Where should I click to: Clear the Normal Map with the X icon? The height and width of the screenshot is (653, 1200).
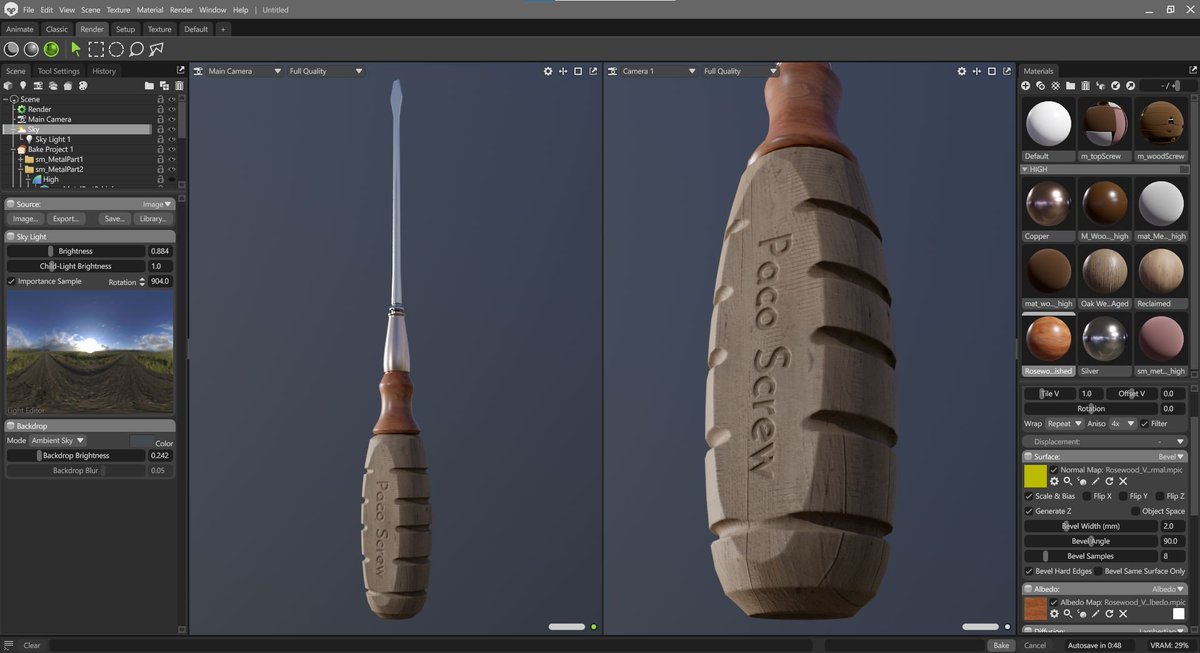(x=1123, y=481)
